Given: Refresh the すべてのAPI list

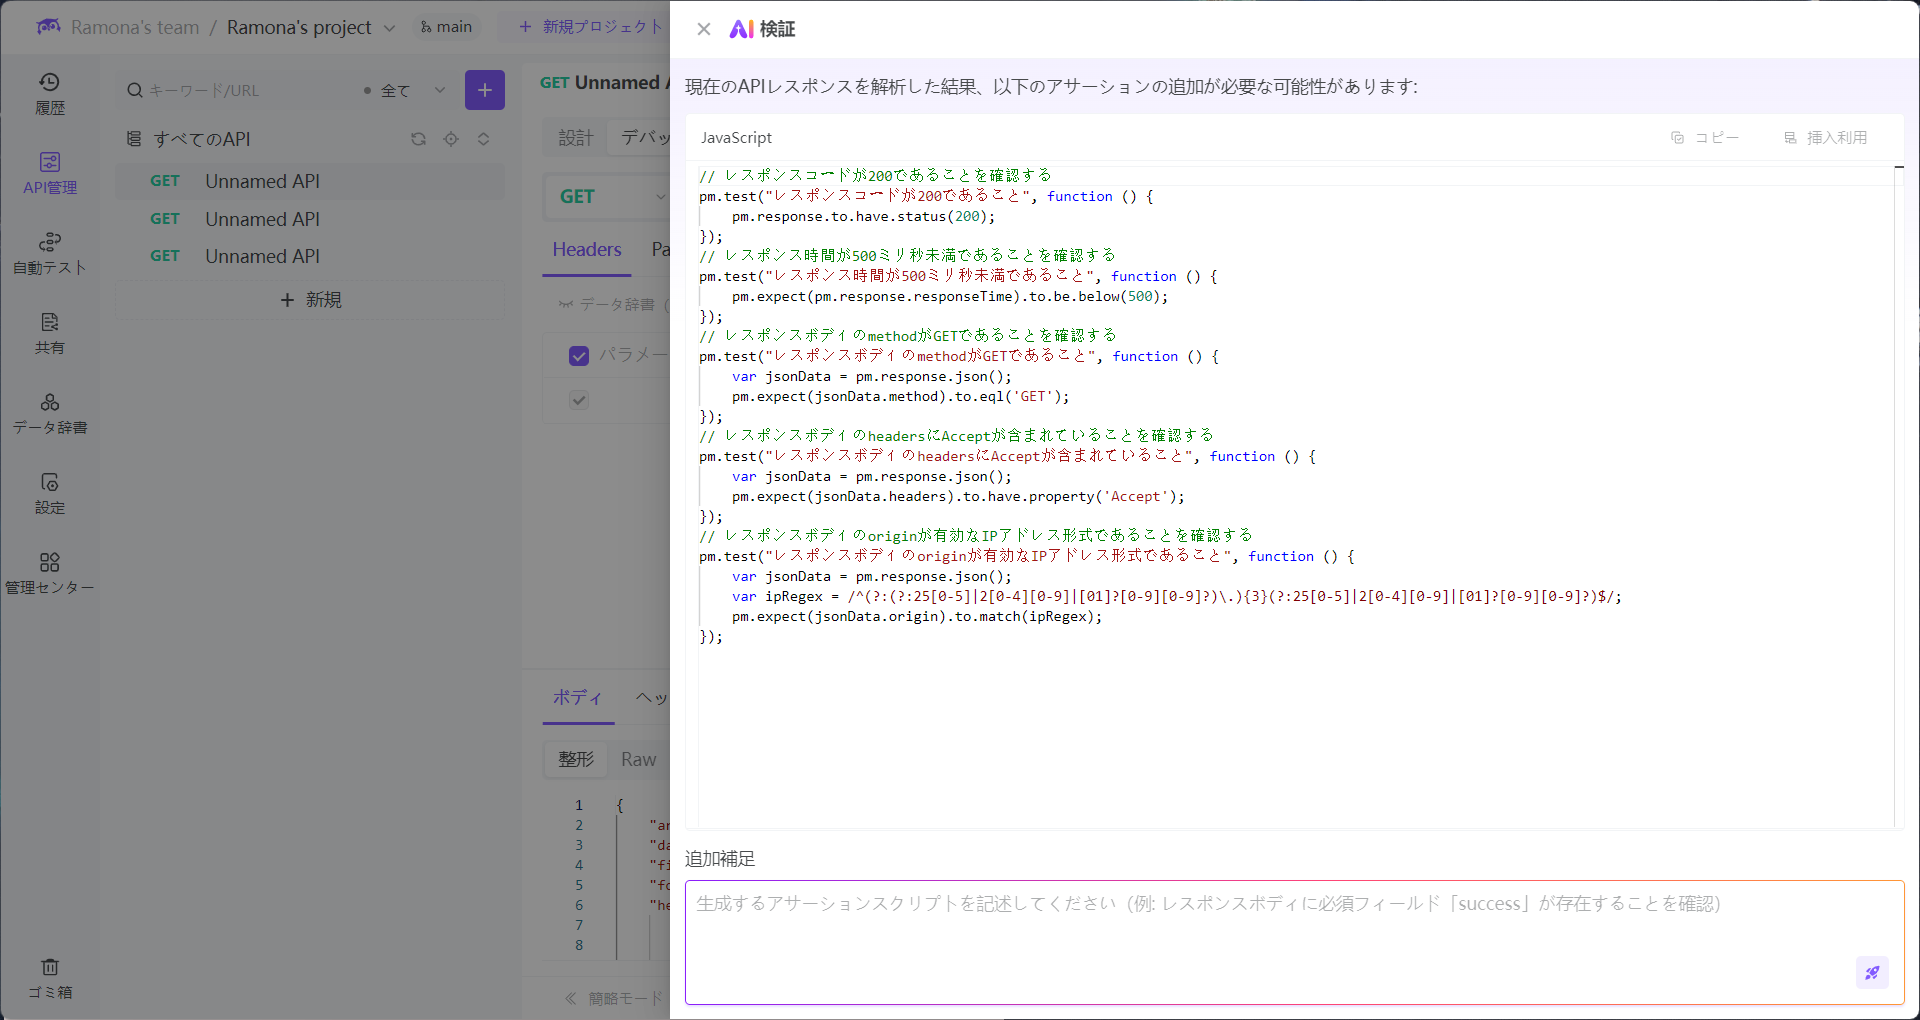Looking at the screenshot, I should click(x=418, y=139).
